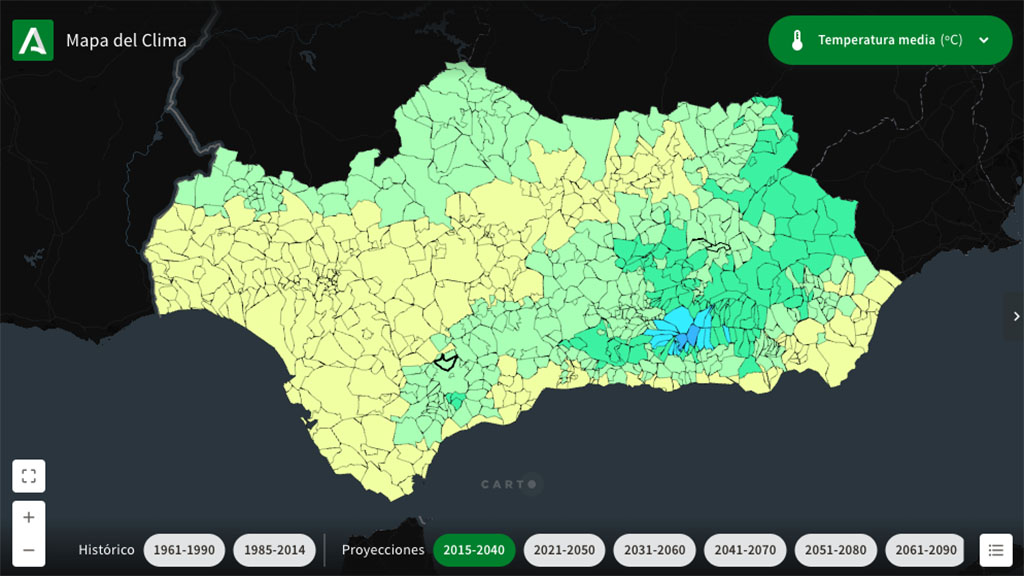Zoom out with the minus button

(29, 550)
